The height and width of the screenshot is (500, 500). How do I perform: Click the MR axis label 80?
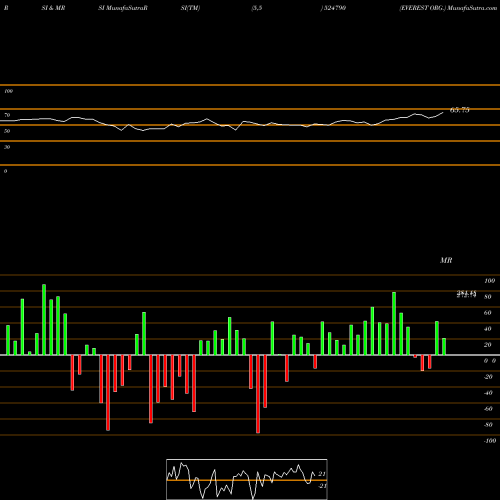(488, 297)
